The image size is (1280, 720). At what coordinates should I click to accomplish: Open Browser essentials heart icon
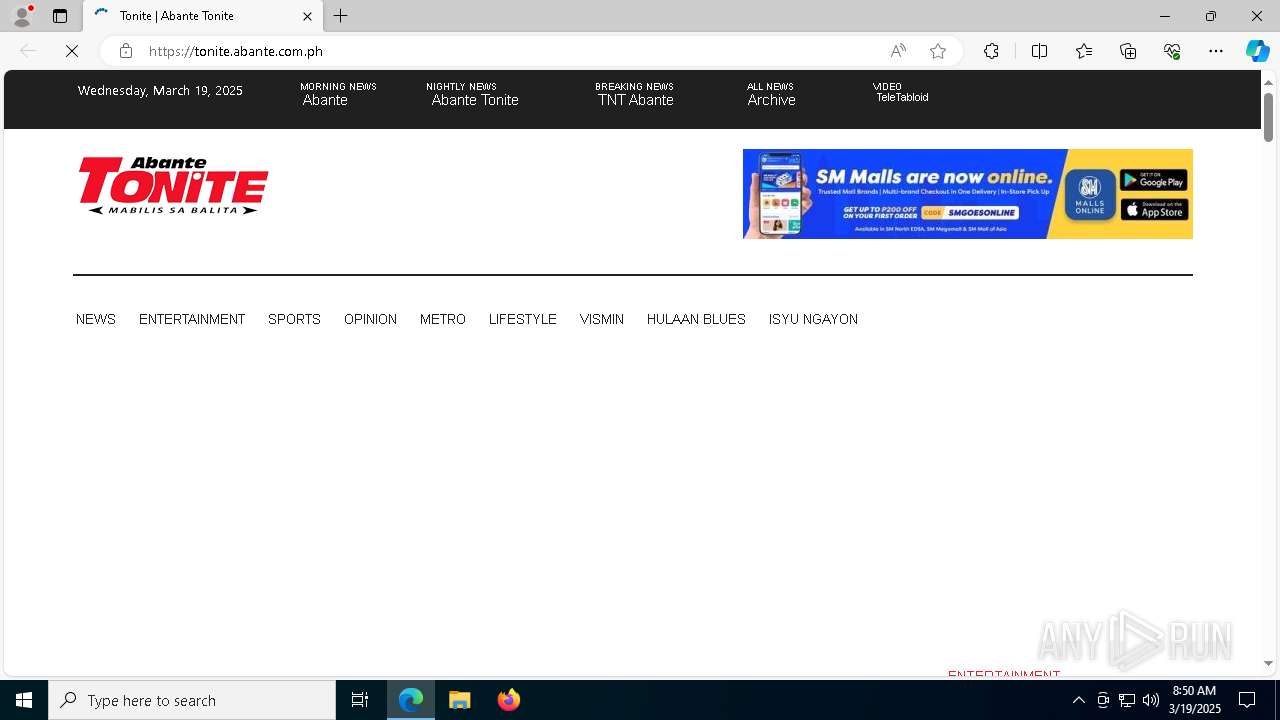1172,51
